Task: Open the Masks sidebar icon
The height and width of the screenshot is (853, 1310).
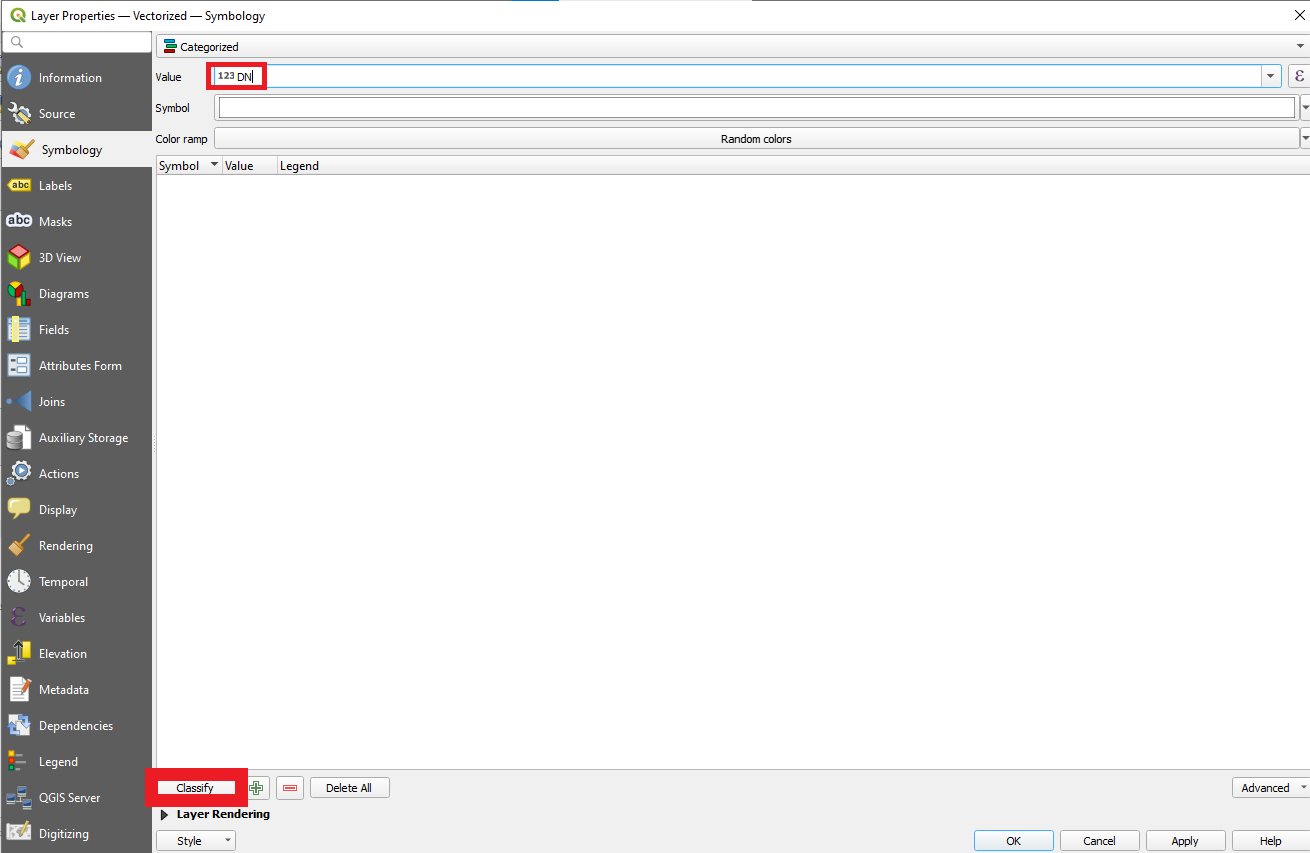Action: [19, 221]
